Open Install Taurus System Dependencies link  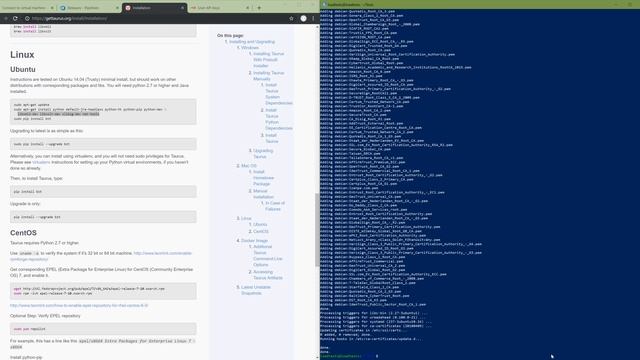pyautogui.click(x=279, y=94)
